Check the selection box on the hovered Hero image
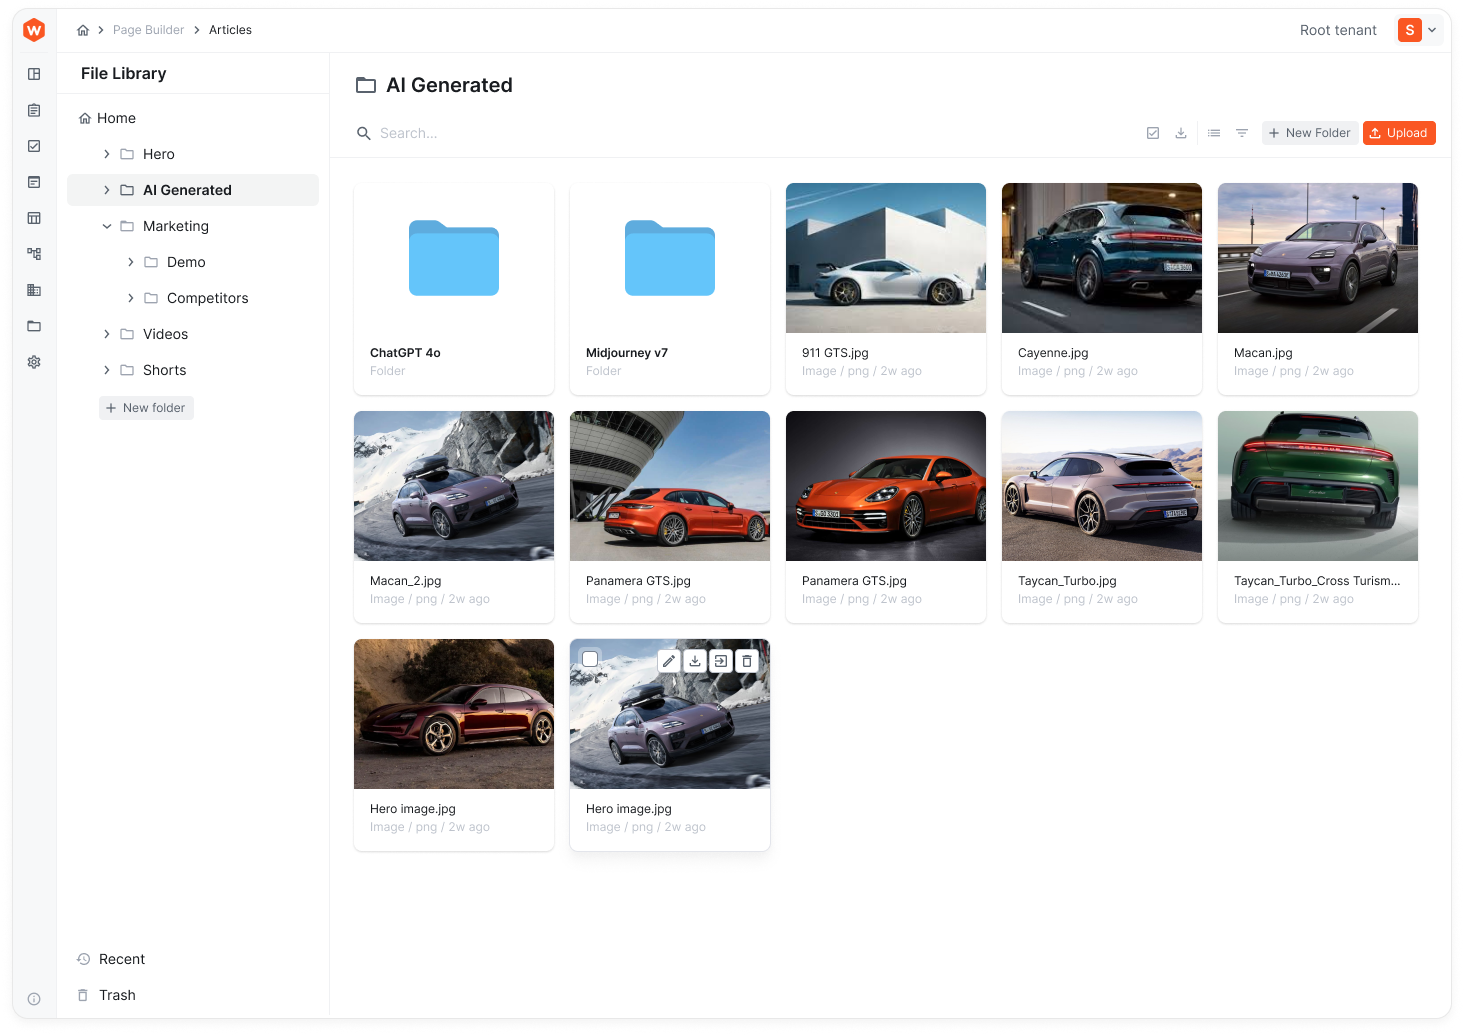 [590, 659]
